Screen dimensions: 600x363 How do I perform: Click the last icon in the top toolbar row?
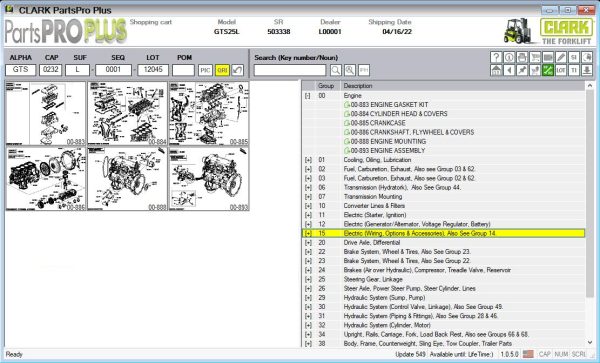[x=587, y=57]
